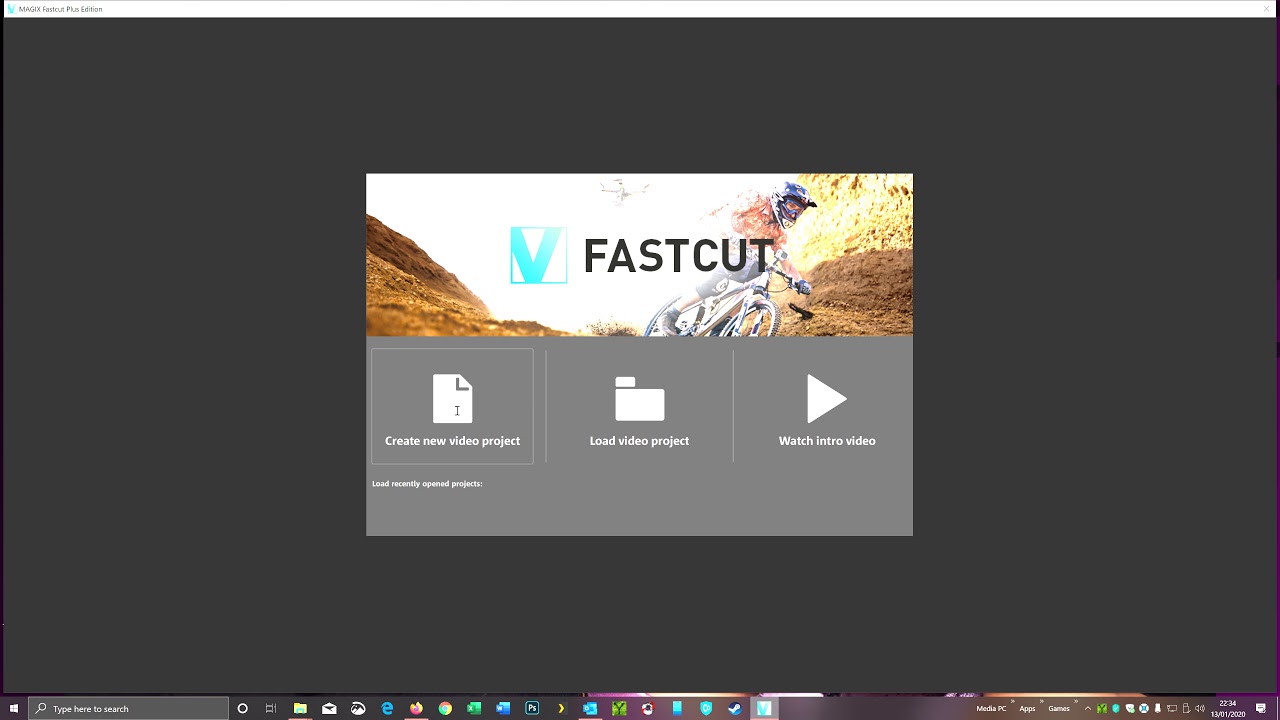Image resolution: width=1280 pixels, height=720 pixels.
Task: Open Outlook from the taskbar
Action: pos(590,708)
